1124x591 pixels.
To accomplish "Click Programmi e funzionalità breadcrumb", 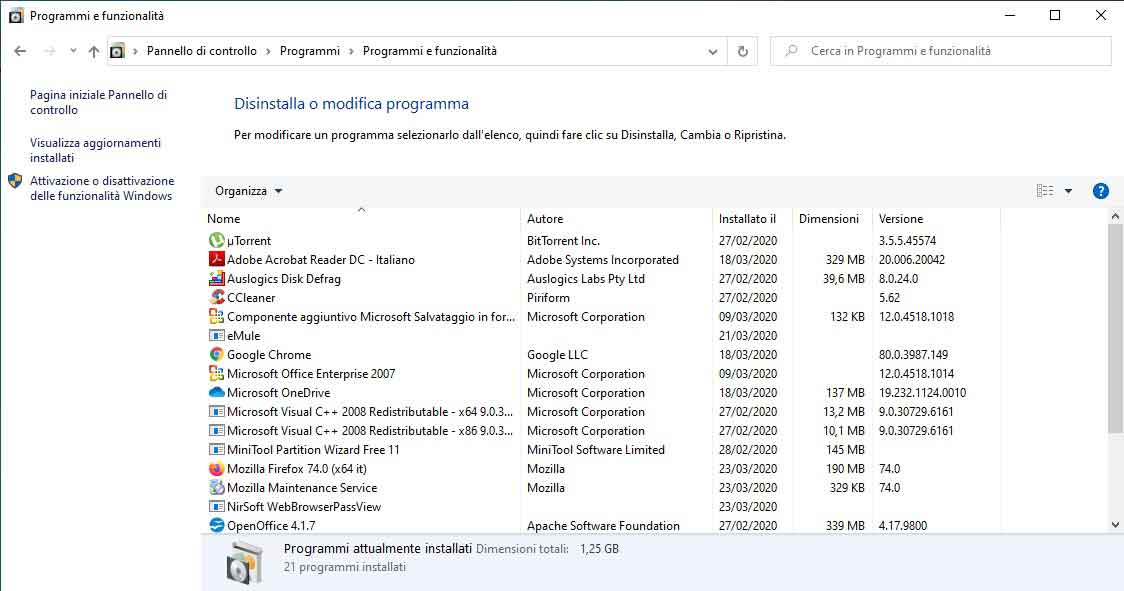I will pos(429,51).
